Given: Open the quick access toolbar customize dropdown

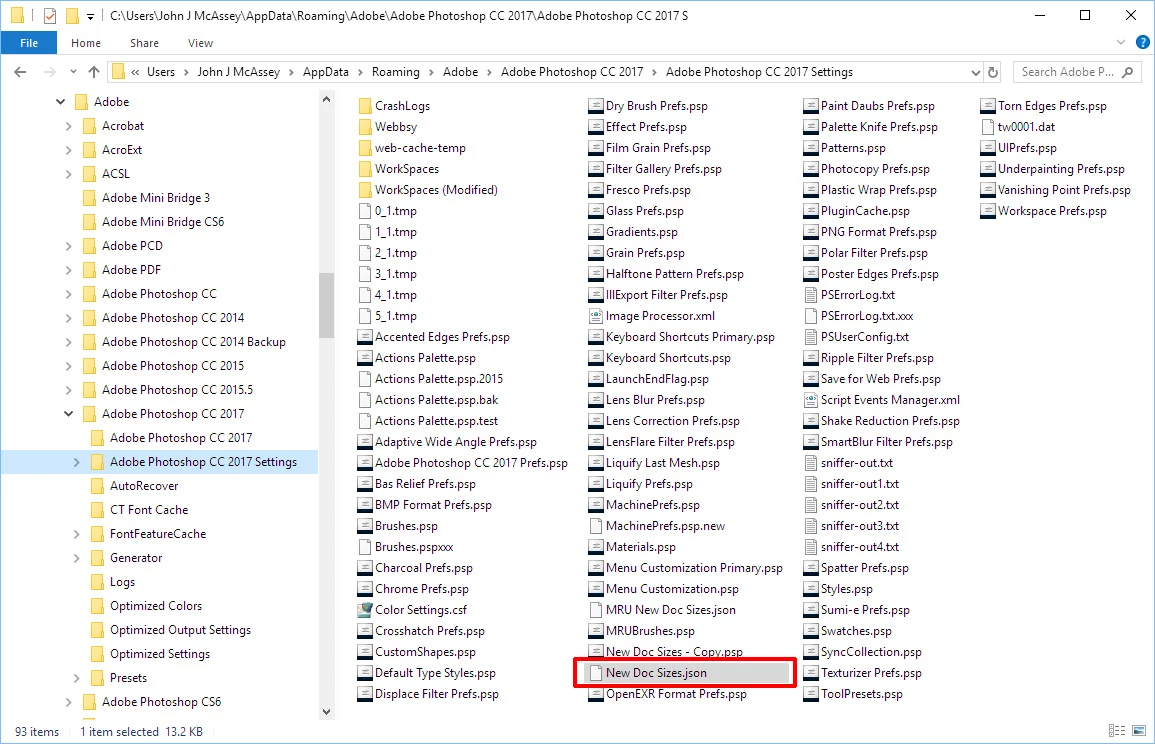Looking at the screenshot, I should 90,15.
